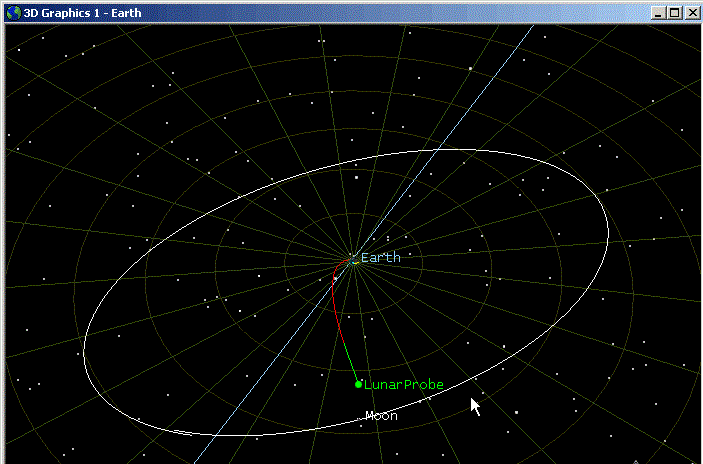Click the Moon text label
This screenshot has height=464, width=703.
pyautogui.click(x=382, y=416)
